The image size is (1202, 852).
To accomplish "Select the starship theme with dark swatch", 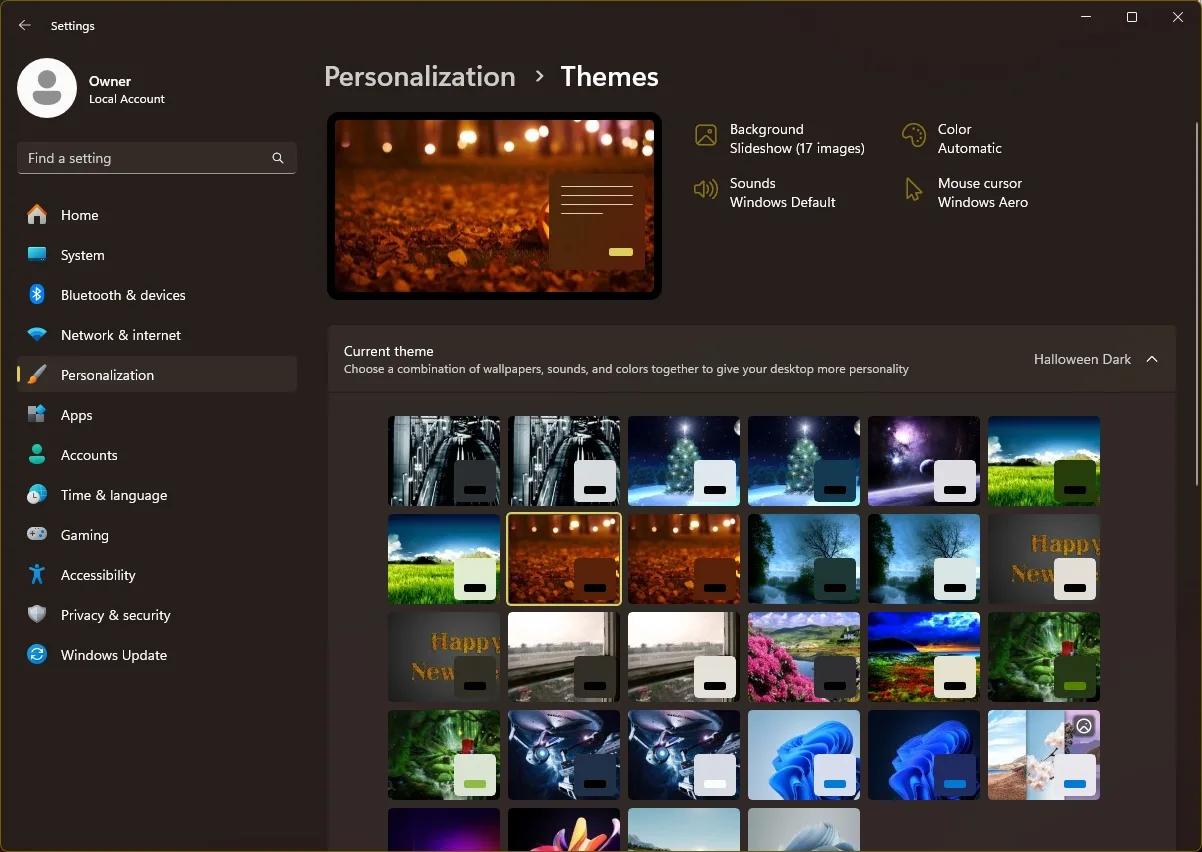I will click(564, 755).
